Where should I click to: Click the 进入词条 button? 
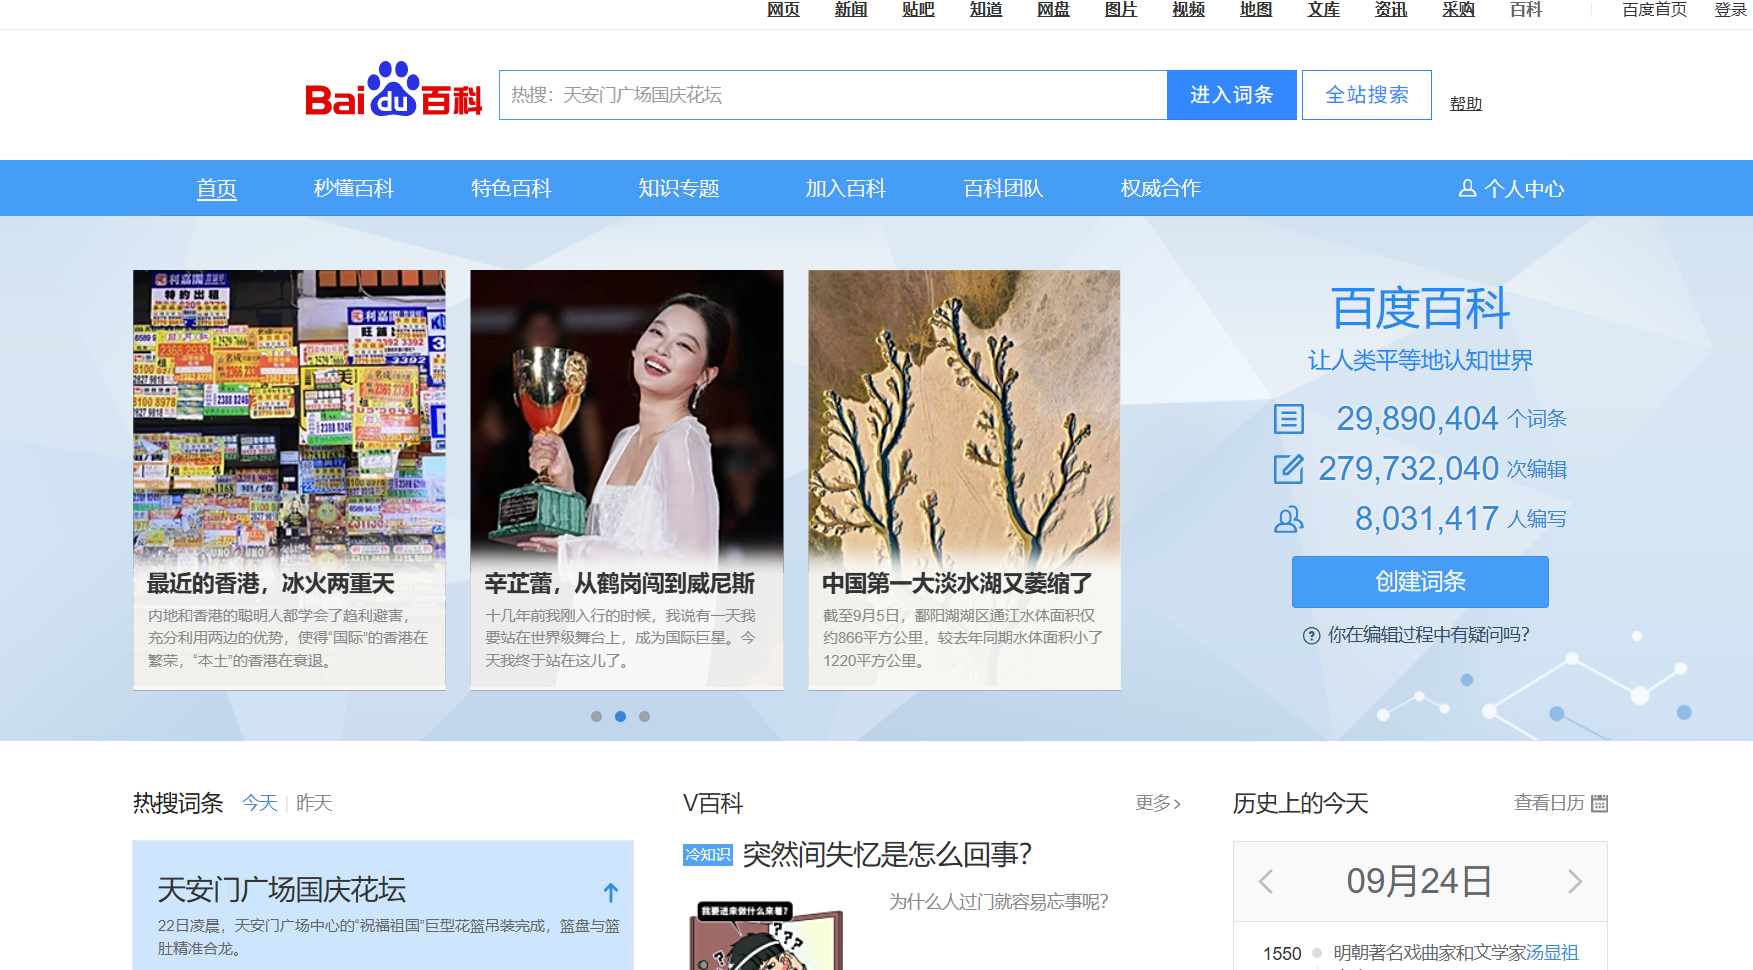click(1232, 95)
